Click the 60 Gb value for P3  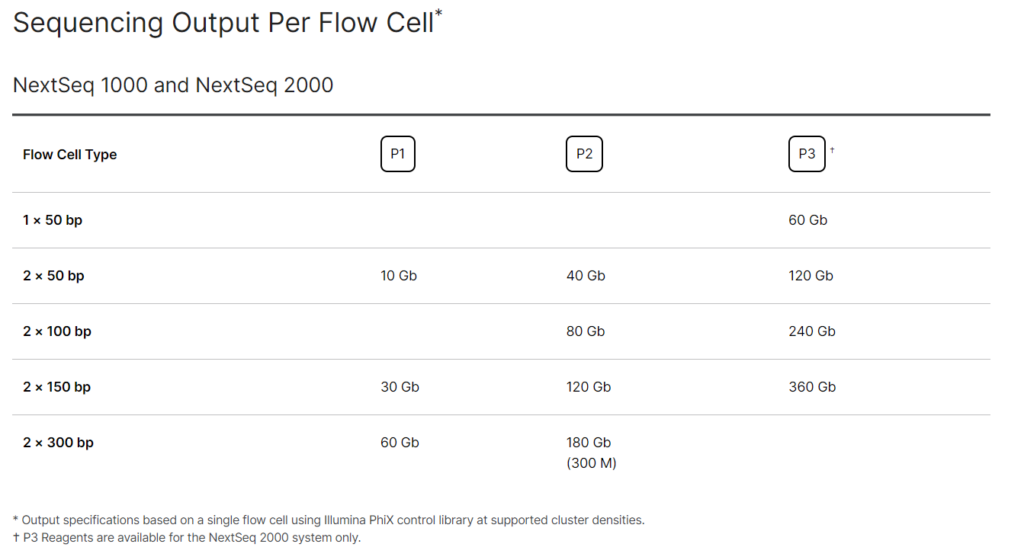(808, 220)
